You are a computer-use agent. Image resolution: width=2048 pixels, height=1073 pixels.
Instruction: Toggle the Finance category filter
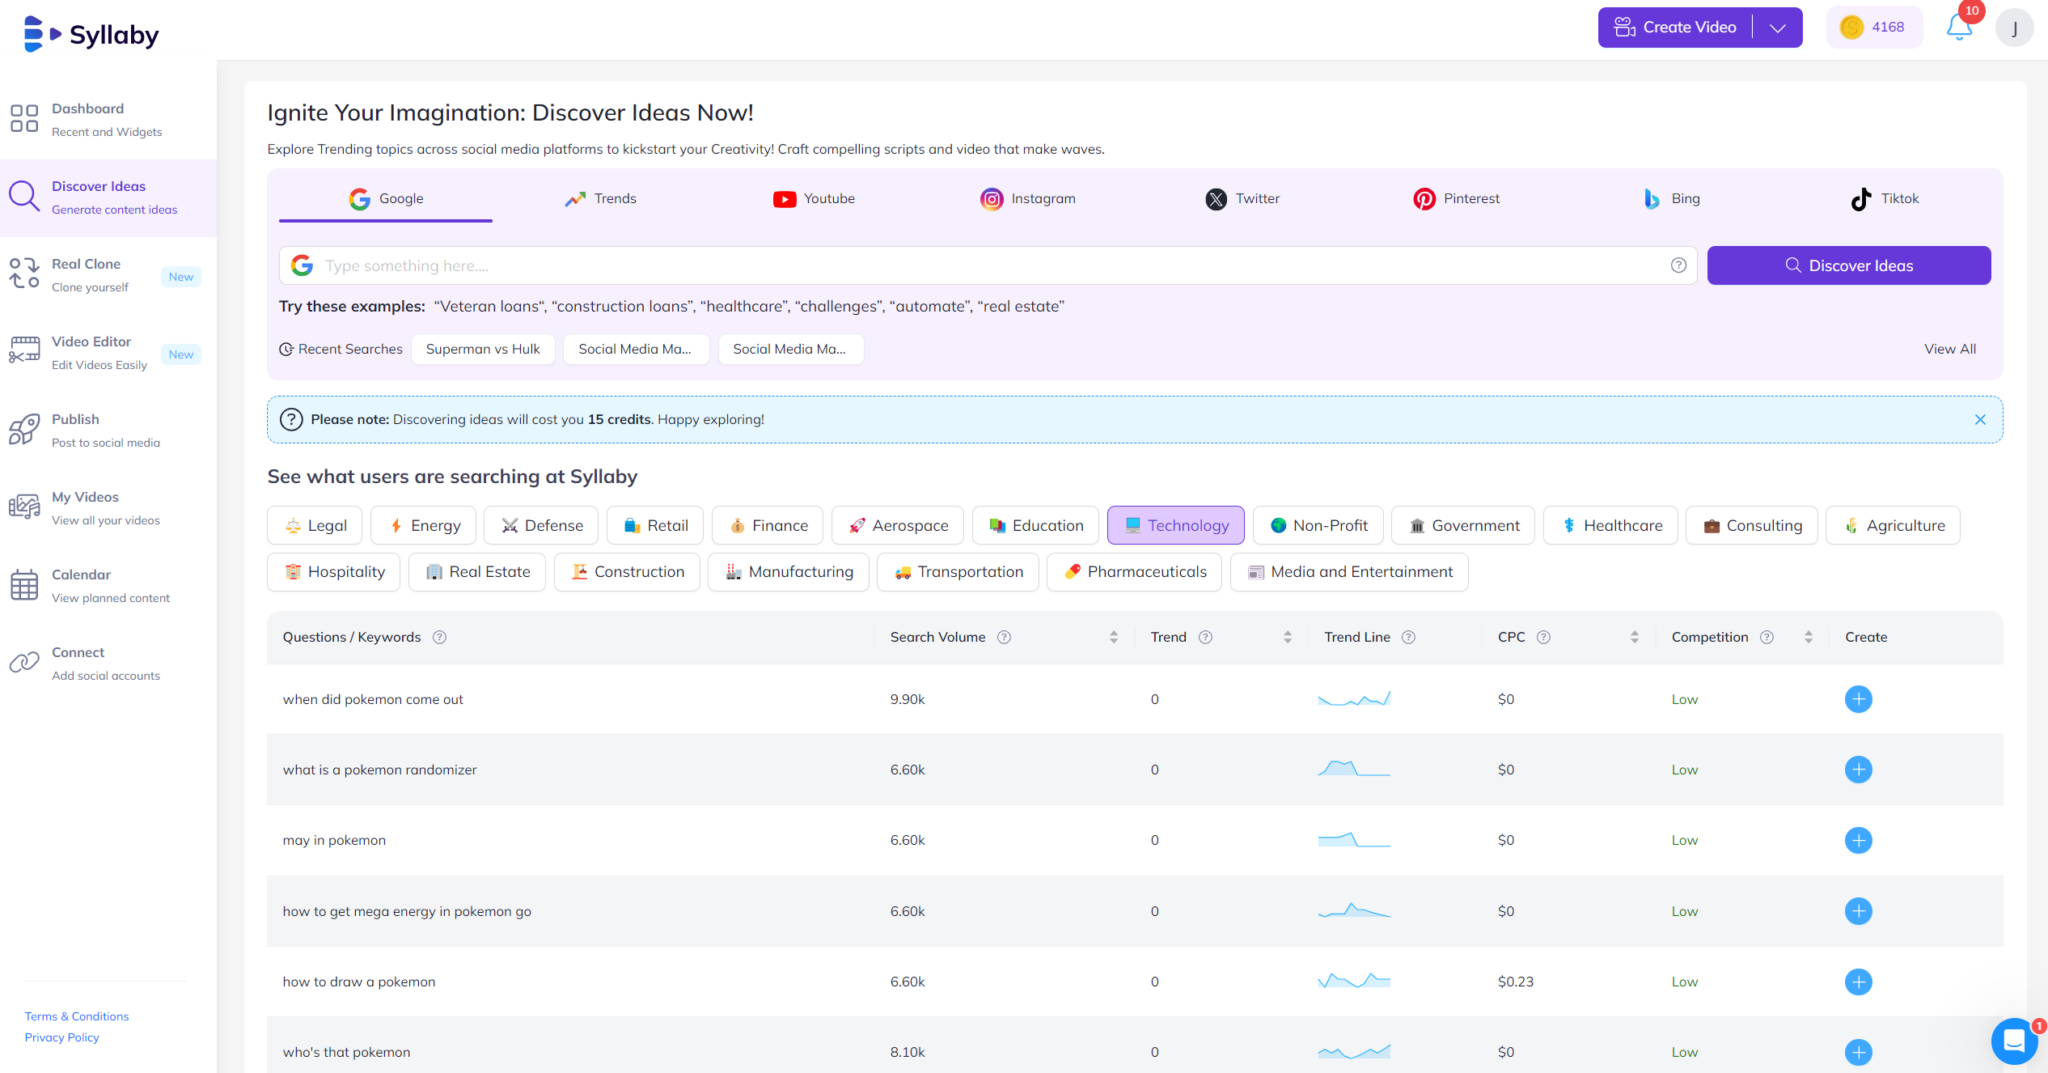767,525
